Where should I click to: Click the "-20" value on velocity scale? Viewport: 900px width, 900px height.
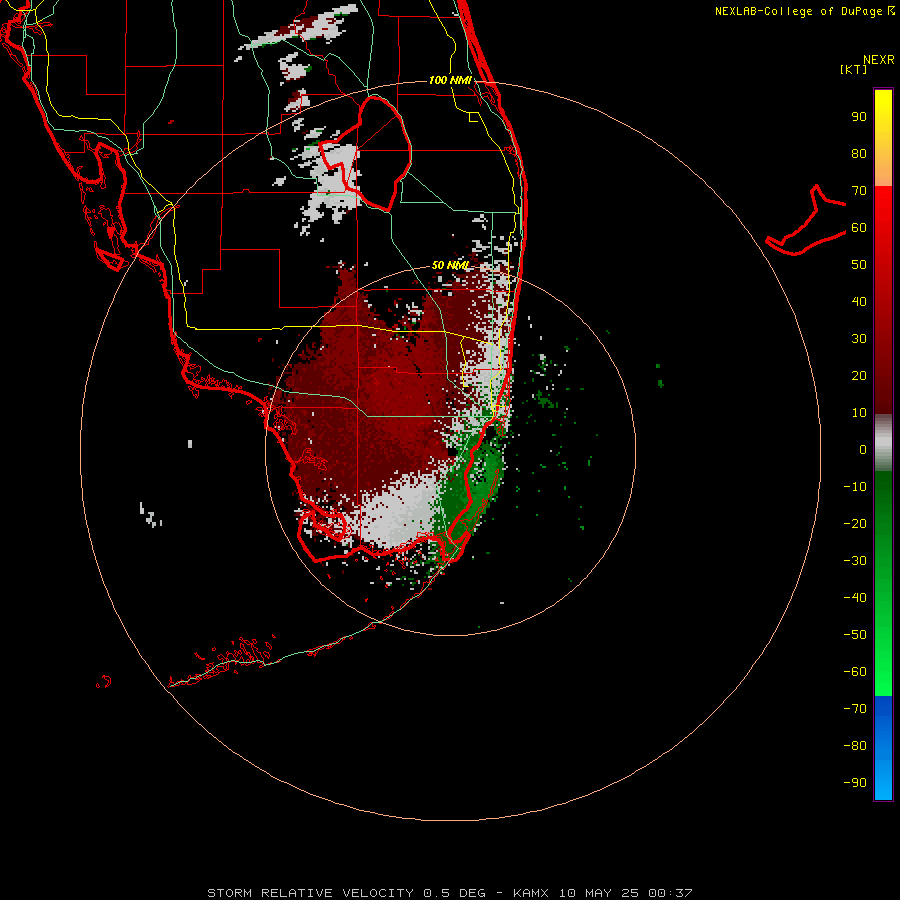(855, 524)
